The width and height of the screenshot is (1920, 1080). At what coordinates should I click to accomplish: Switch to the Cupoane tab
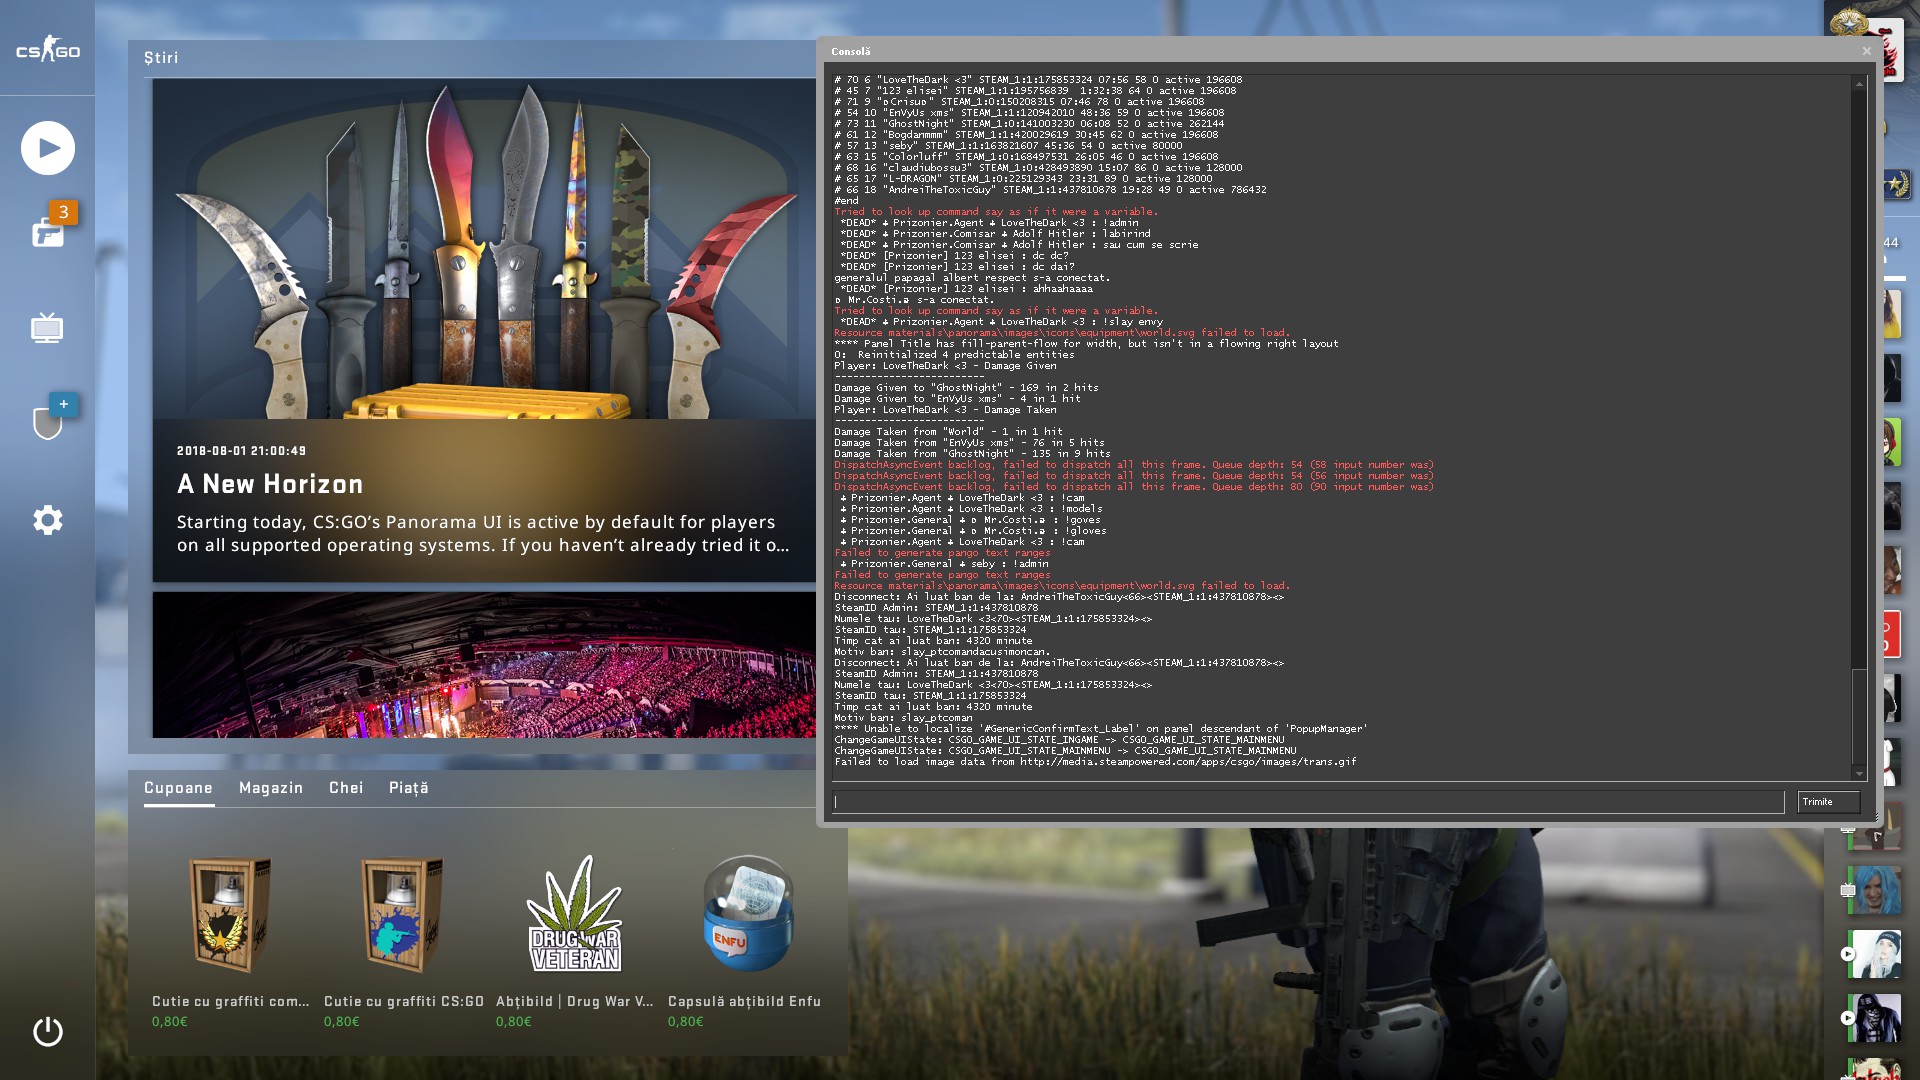pyautogui.click(x=178, y=788)
